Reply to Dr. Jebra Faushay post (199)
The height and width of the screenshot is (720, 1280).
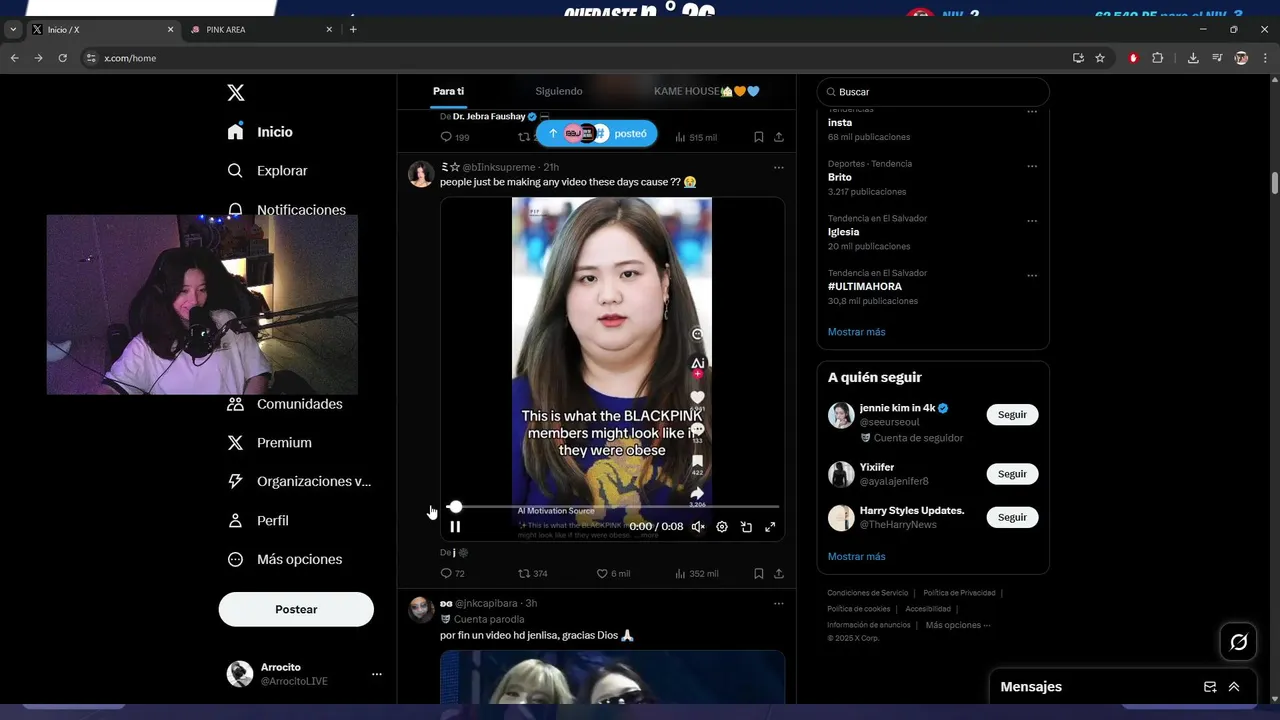click(x=455, y=137)
